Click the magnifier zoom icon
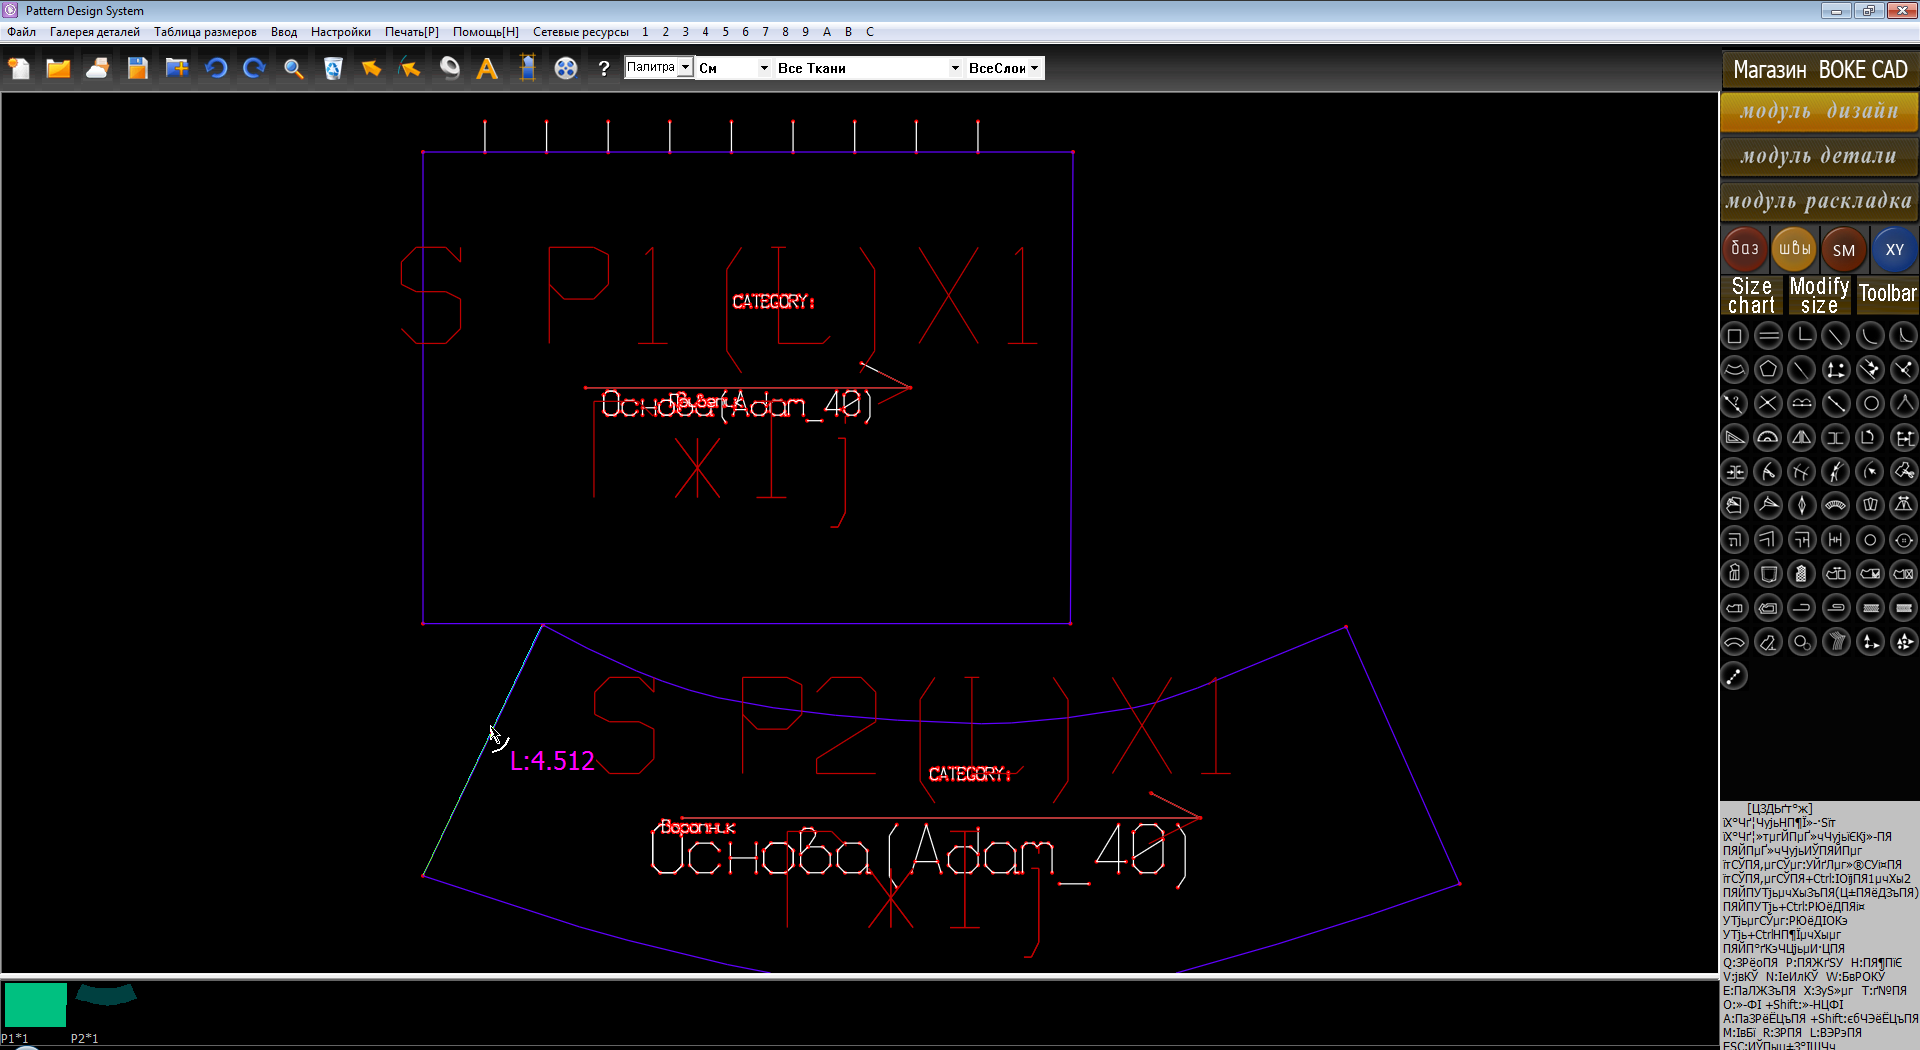Screen dimensions: 1920x1050 click(x=293, y=68)
